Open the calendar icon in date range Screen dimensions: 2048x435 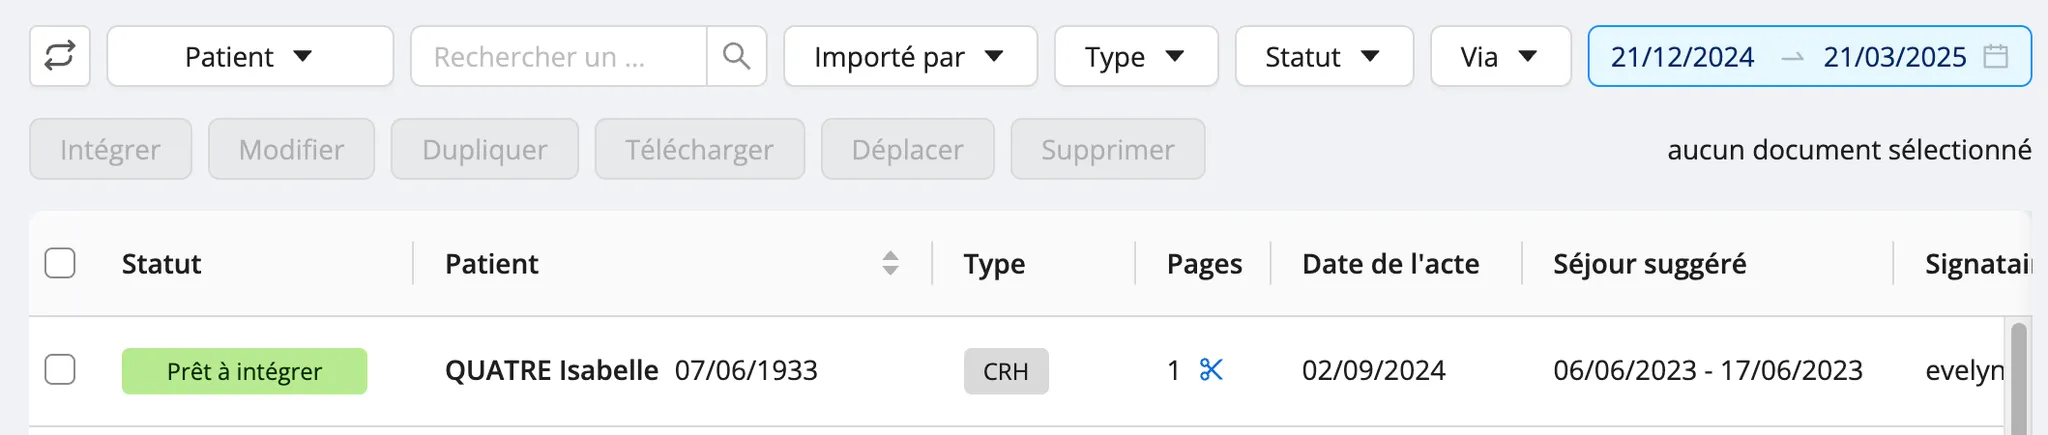point(1995,56)
